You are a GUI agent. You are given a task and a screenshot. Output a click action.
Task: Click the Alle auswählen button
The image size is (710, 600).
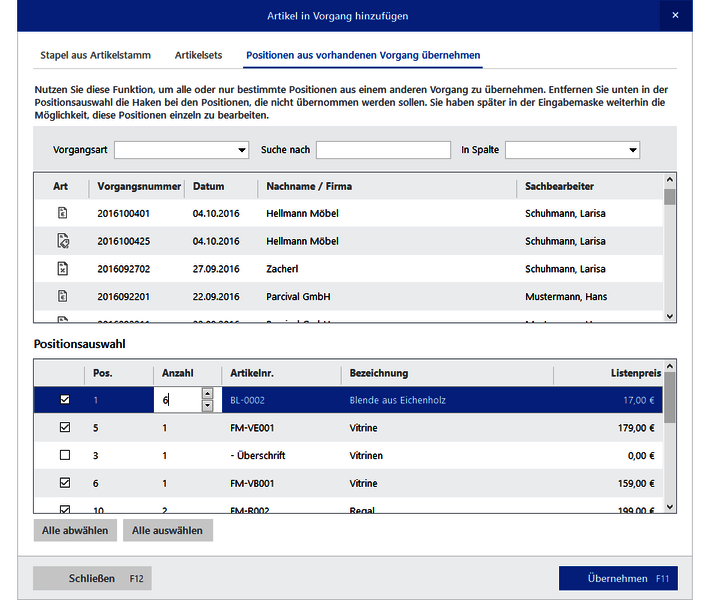168,530
